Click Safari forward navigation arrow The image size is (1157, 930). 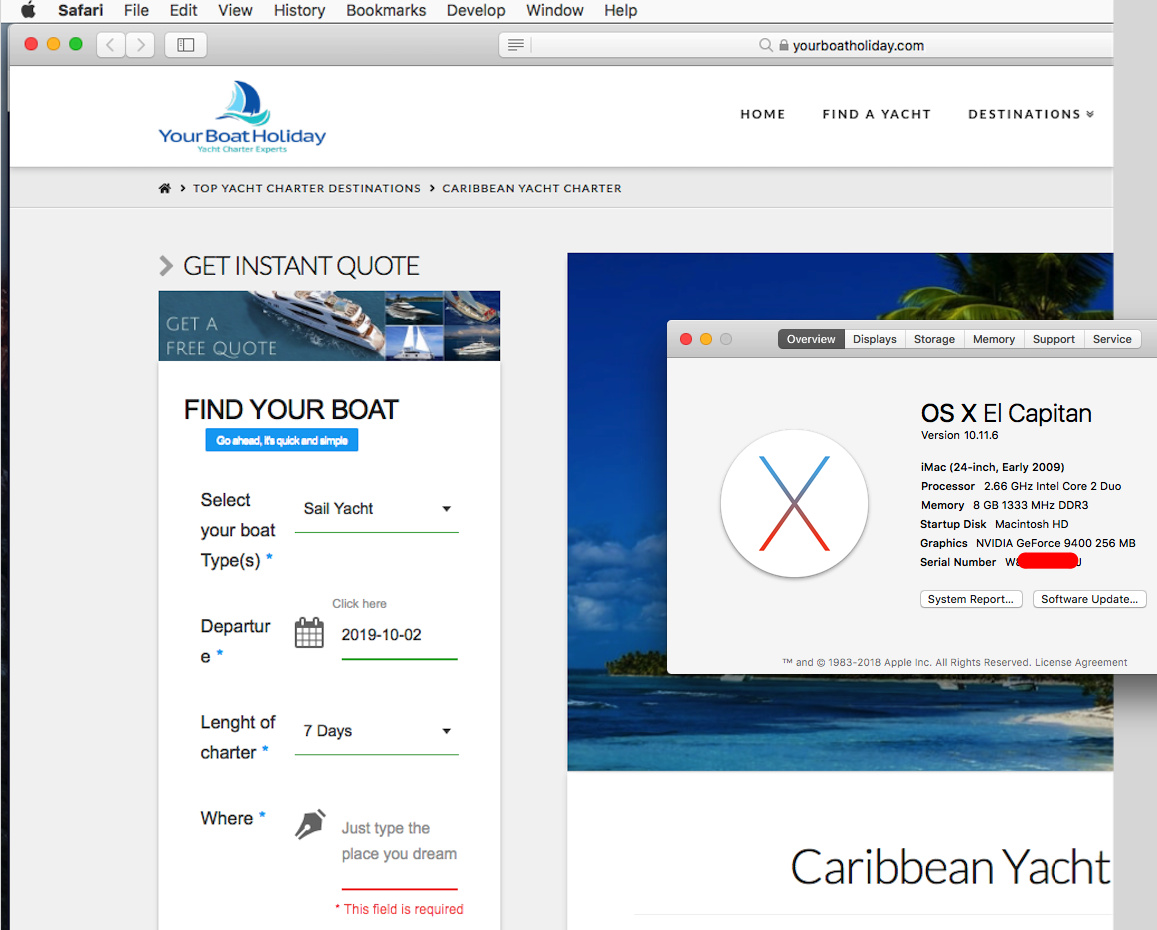click(140, 45)
